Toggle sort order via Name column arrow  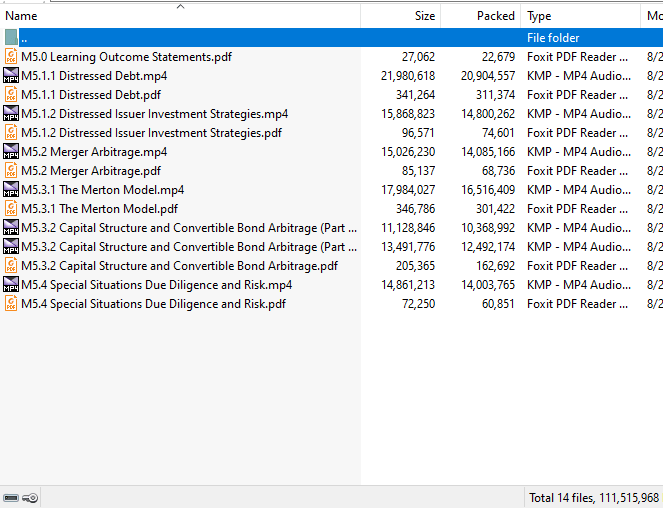(181, 6)
